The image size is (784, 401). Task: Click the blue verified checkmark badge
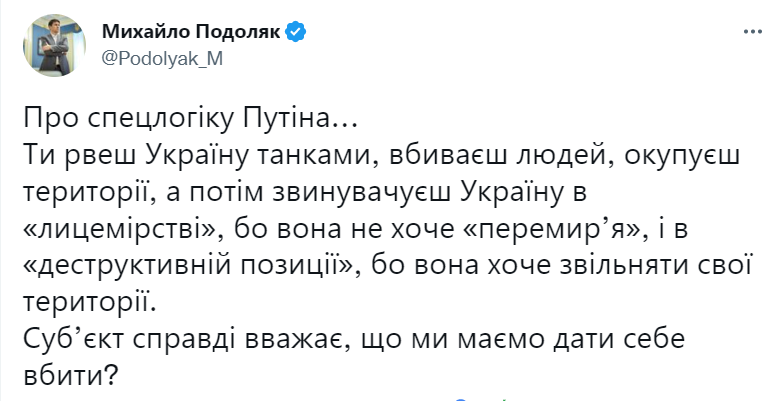[x=296, y=32]
